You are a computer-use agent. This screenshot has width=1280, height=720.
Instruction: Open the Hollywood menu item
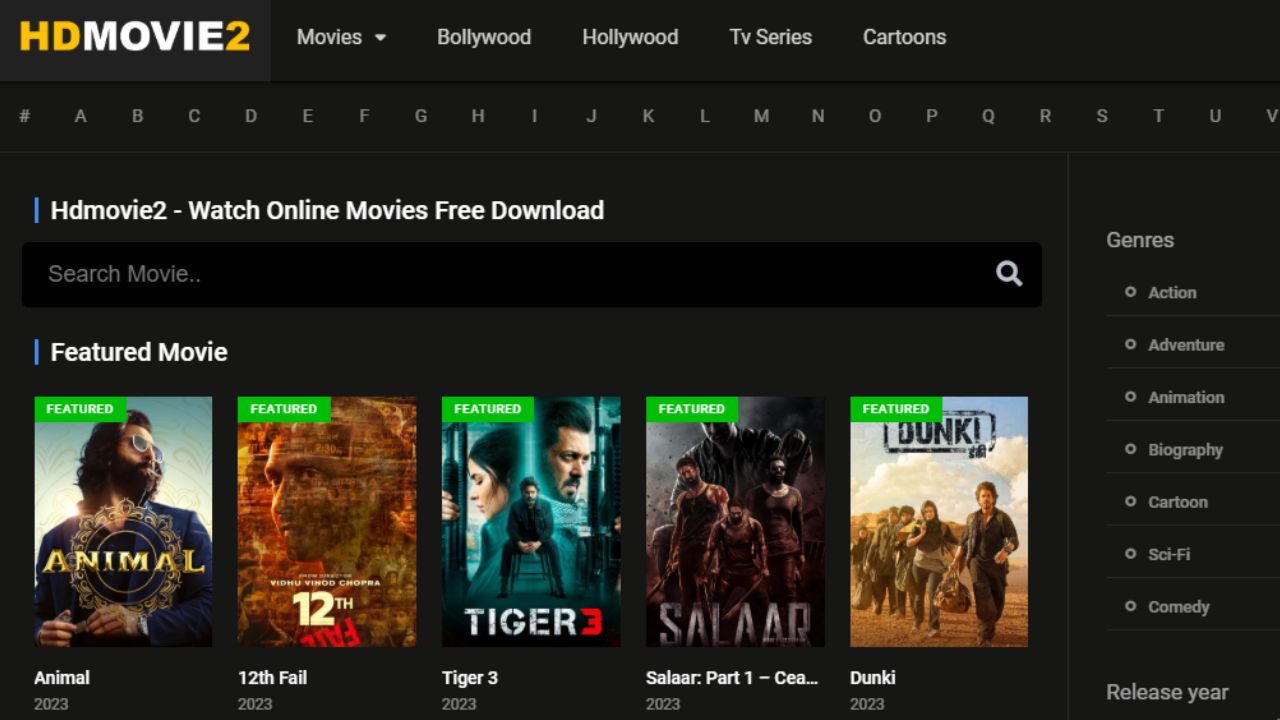[x=630, y=37]
